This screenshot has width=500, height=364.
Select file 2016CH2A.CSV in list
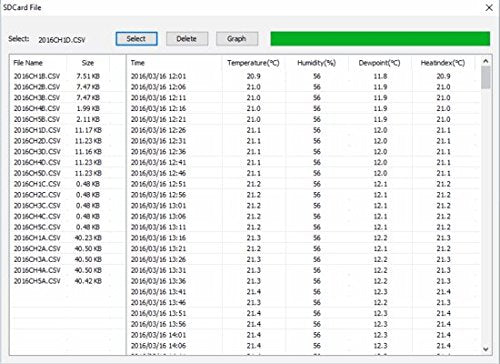pos(57,249)
